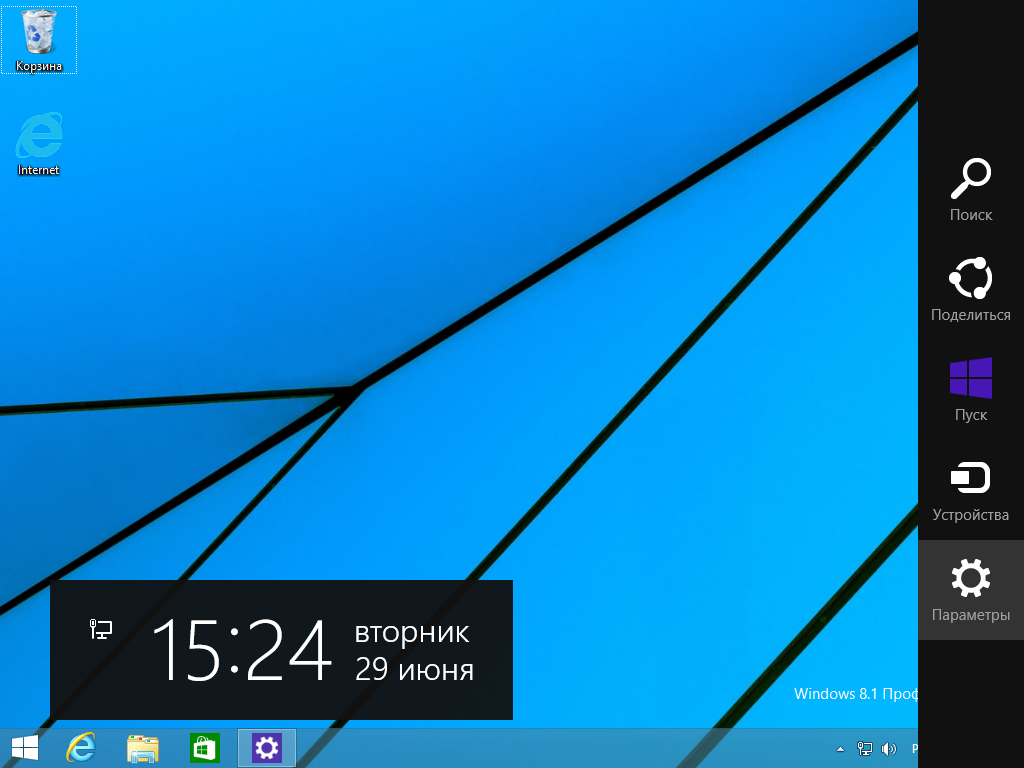Click the Поделиться share charm
Image resolution: width=1024 pixels, height=768 pixels.
[970, 289]
